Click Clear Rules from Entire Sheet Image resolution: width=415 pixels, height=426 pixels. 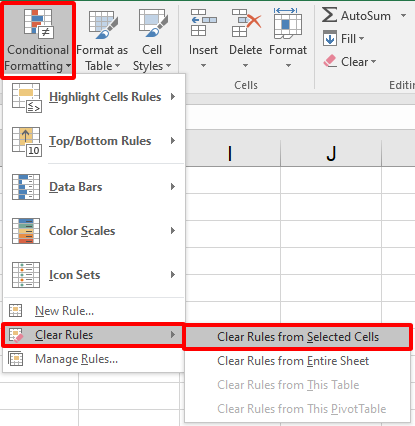[298, 361]
